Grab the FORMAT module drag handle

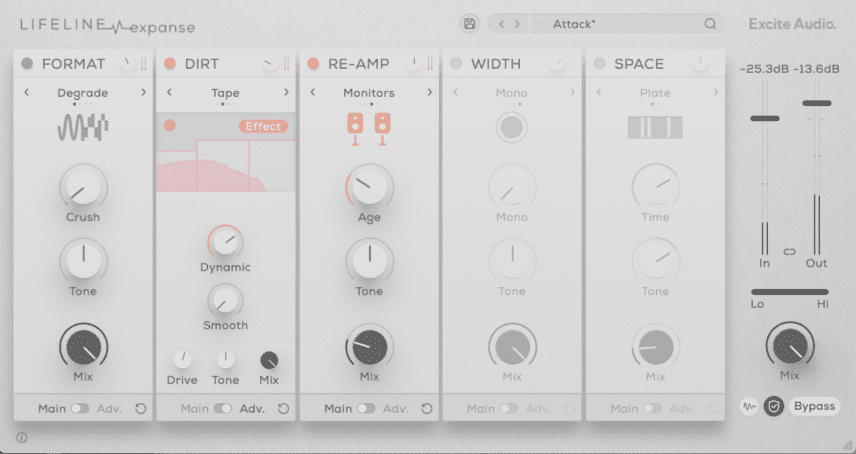point(144,64)
